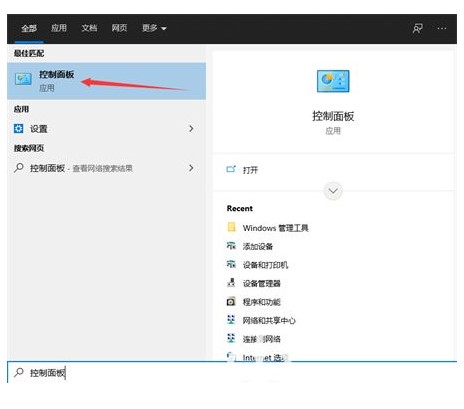Image resolution: width=464 pixels, height=409 pixels.
Task: Open Windows 管理工具 from Recent
Action: pos(275,228)
